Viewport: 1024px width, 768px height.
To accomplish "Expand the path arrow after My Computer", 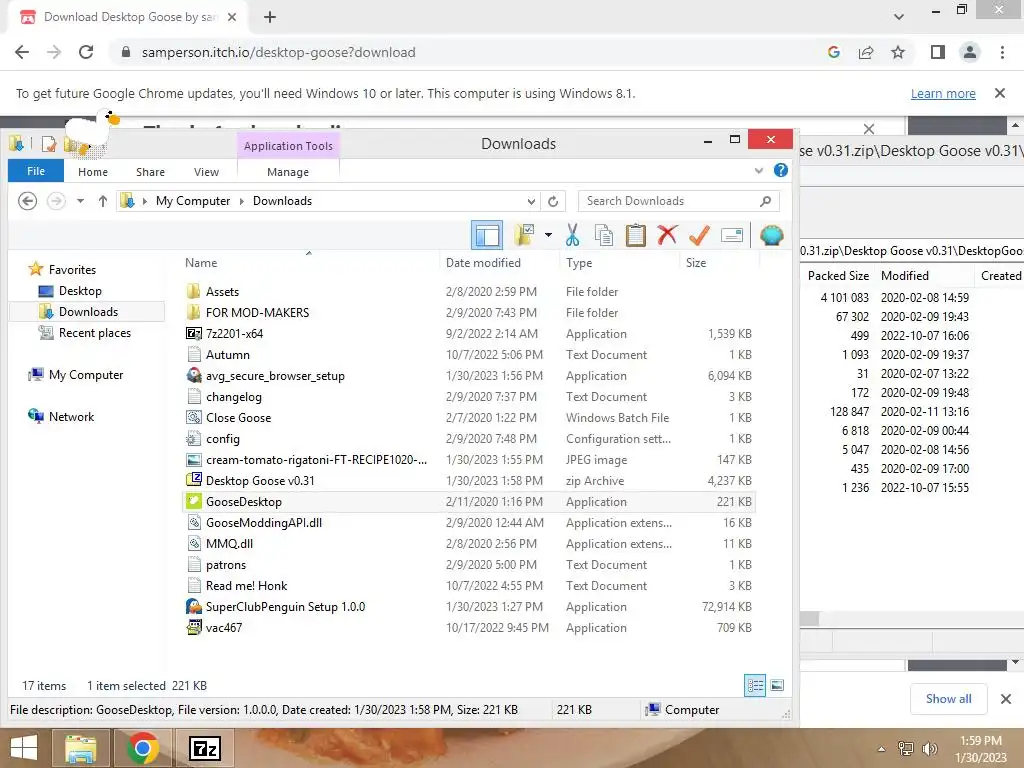I will point(242,201).
